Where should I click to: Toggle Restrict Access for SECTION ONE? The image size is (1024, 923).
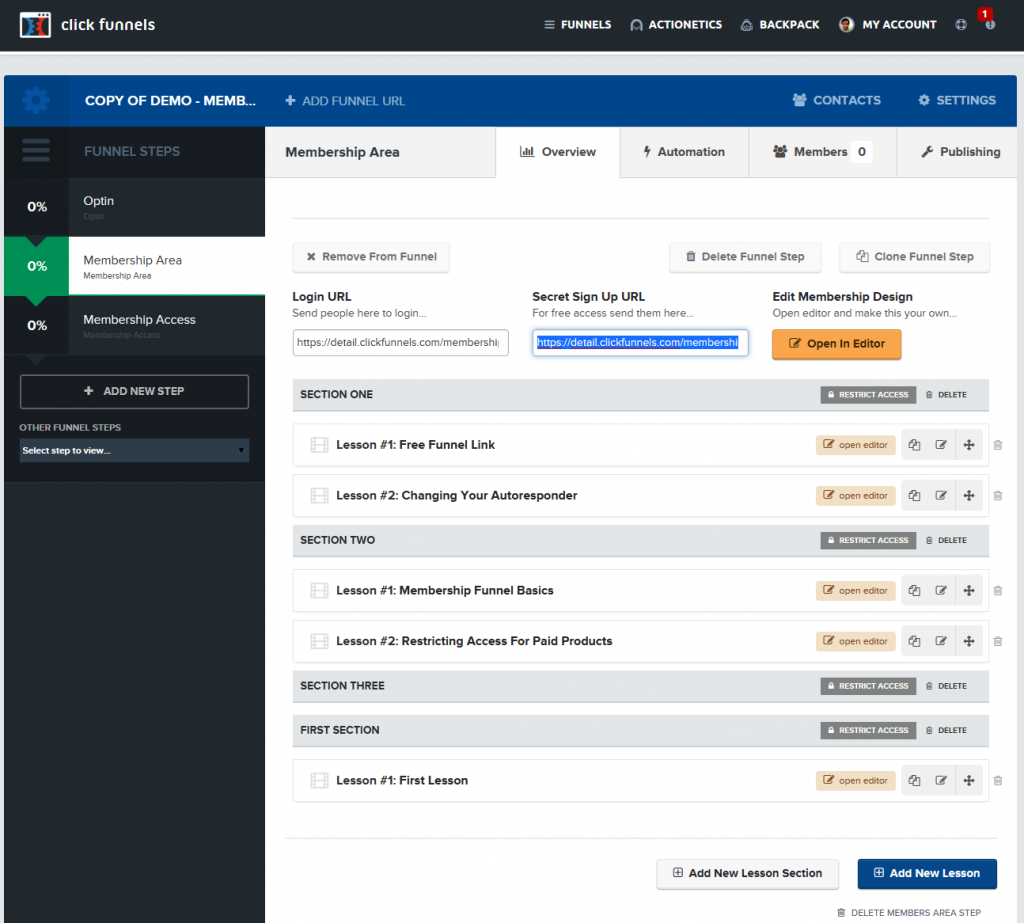click(x=867, y=394)
